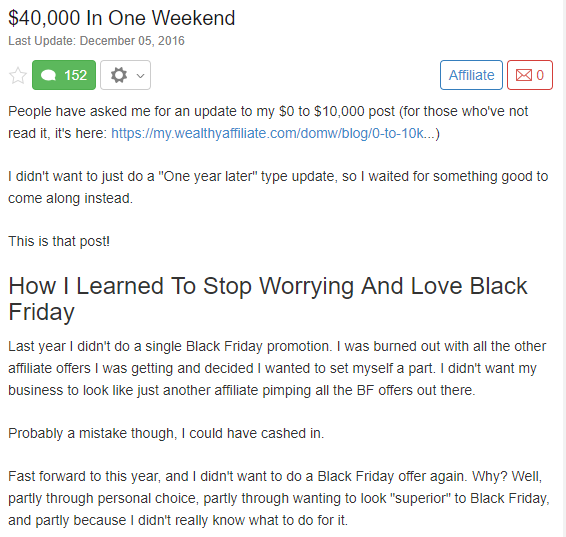
Task: Click the message count 0 next to envelope
Action: pos(540,75)
